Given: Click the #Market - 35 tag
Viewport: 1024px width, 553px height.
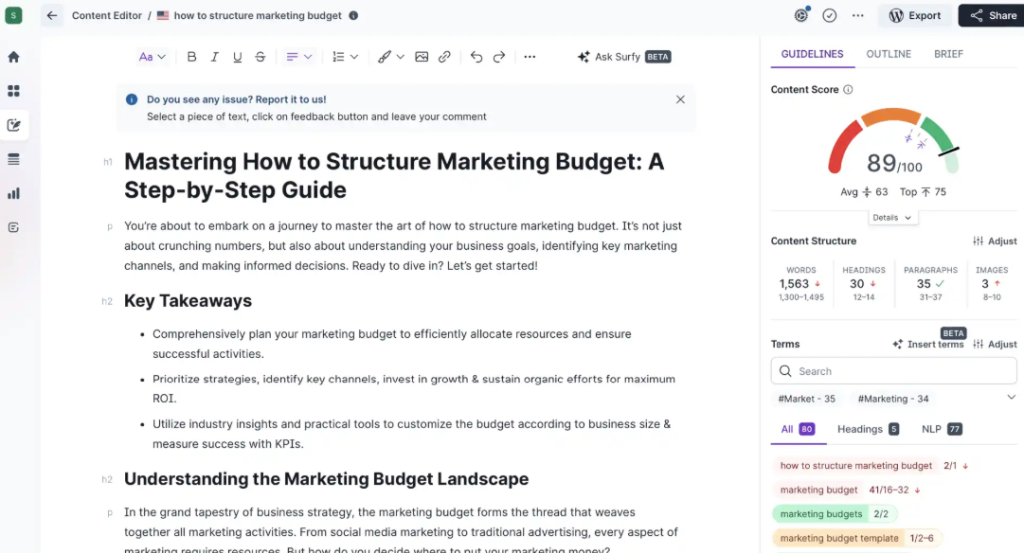Looking at the screenshot, I should [807, 398].
